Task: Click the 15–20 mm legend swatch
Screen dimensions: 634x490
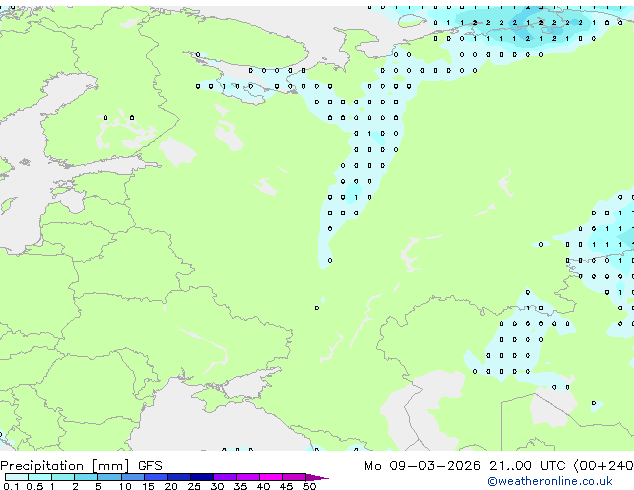Action: (156, 477)
